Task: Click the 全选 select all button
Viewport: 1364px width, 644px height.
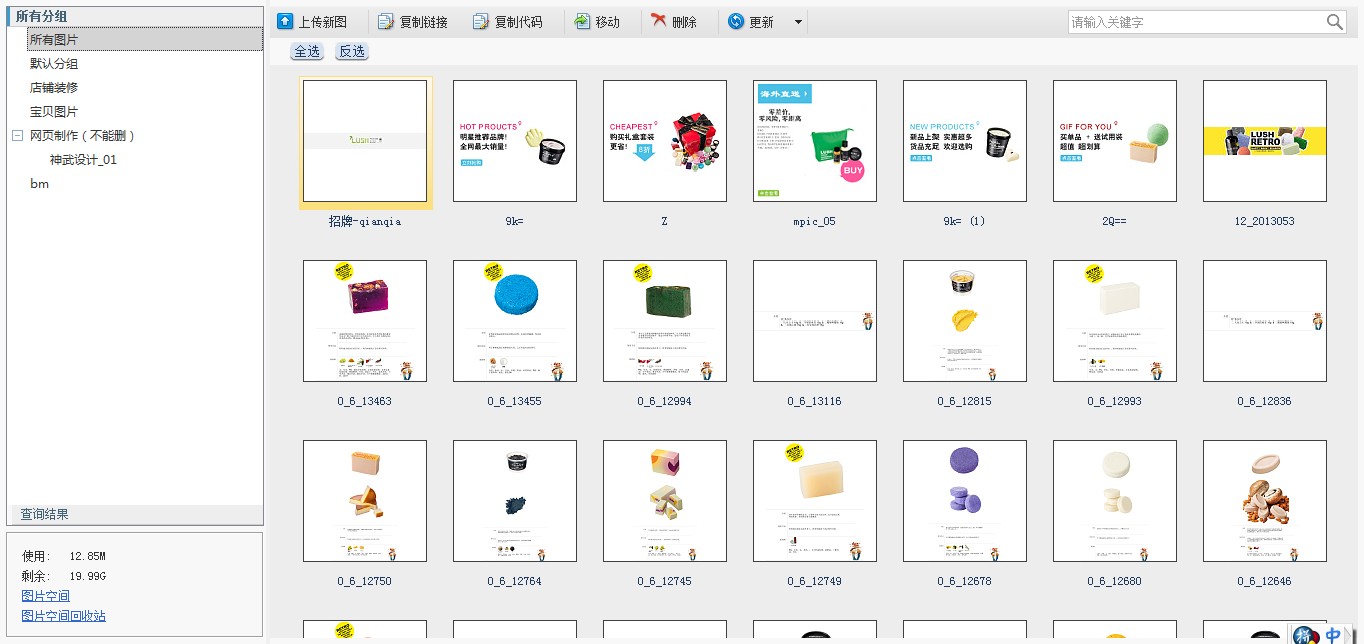Action: (307, 51)
